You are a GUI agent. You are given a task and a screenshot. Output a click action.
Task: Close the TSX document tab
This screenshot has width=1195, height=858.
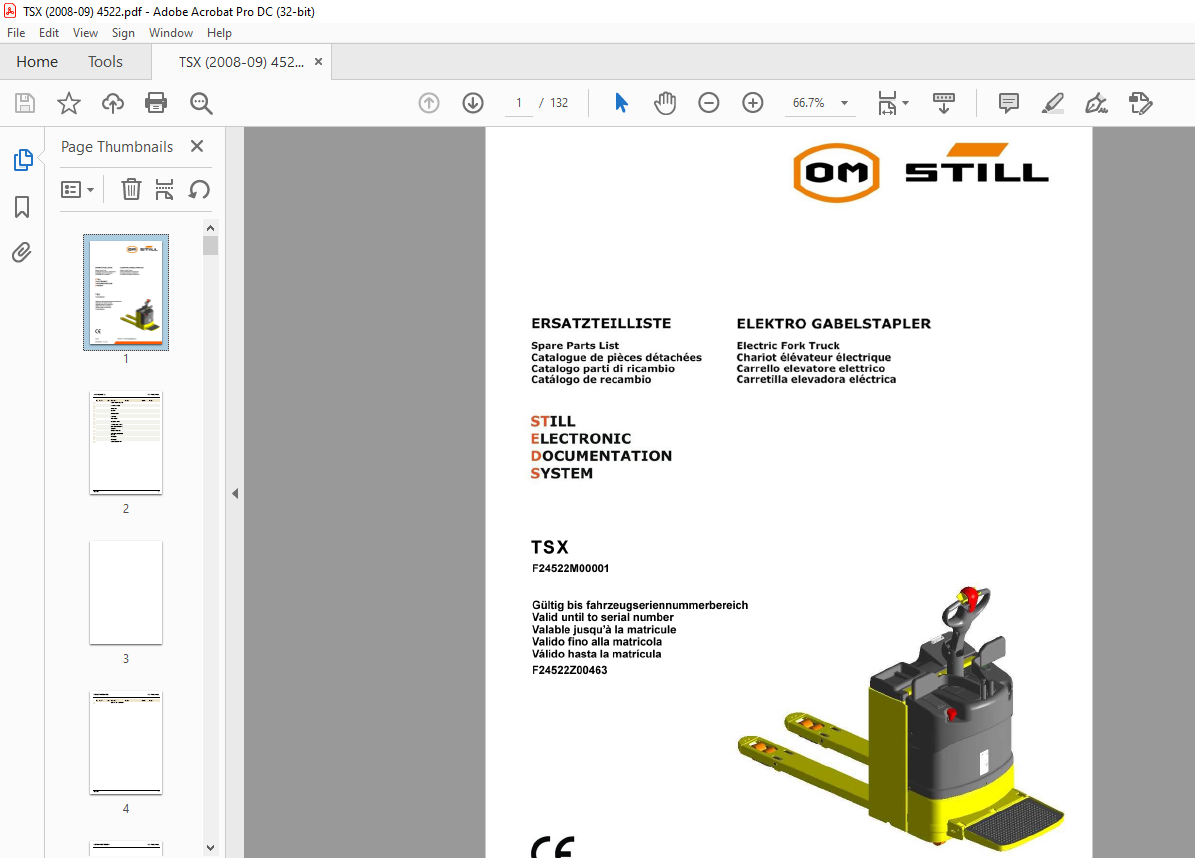(319, 62)
